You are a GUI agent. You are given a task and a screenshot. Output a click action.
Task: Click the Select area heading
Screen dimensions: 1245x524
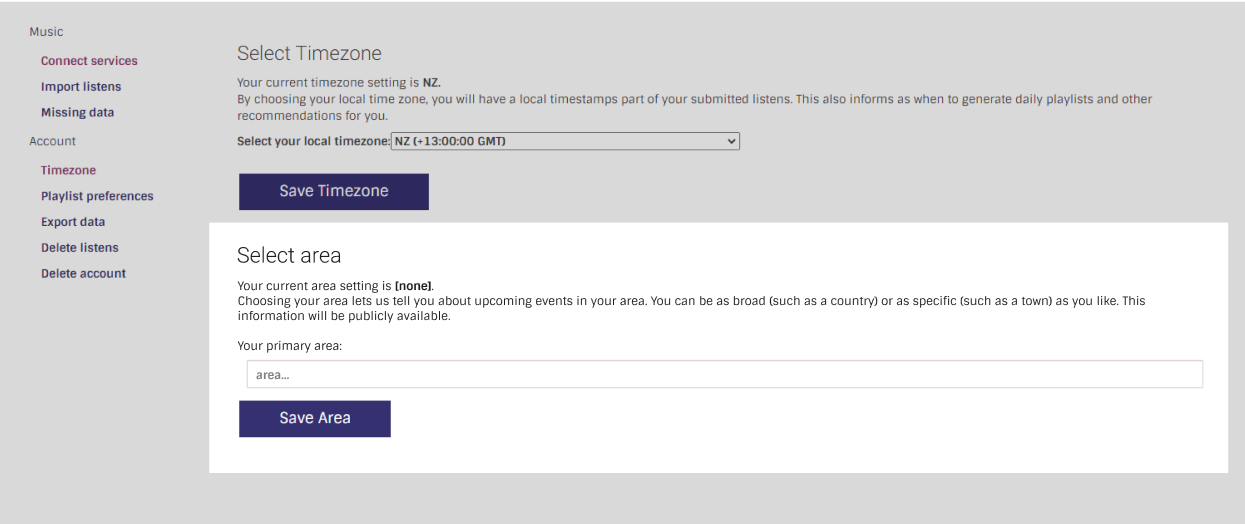[x=289, y=255]
